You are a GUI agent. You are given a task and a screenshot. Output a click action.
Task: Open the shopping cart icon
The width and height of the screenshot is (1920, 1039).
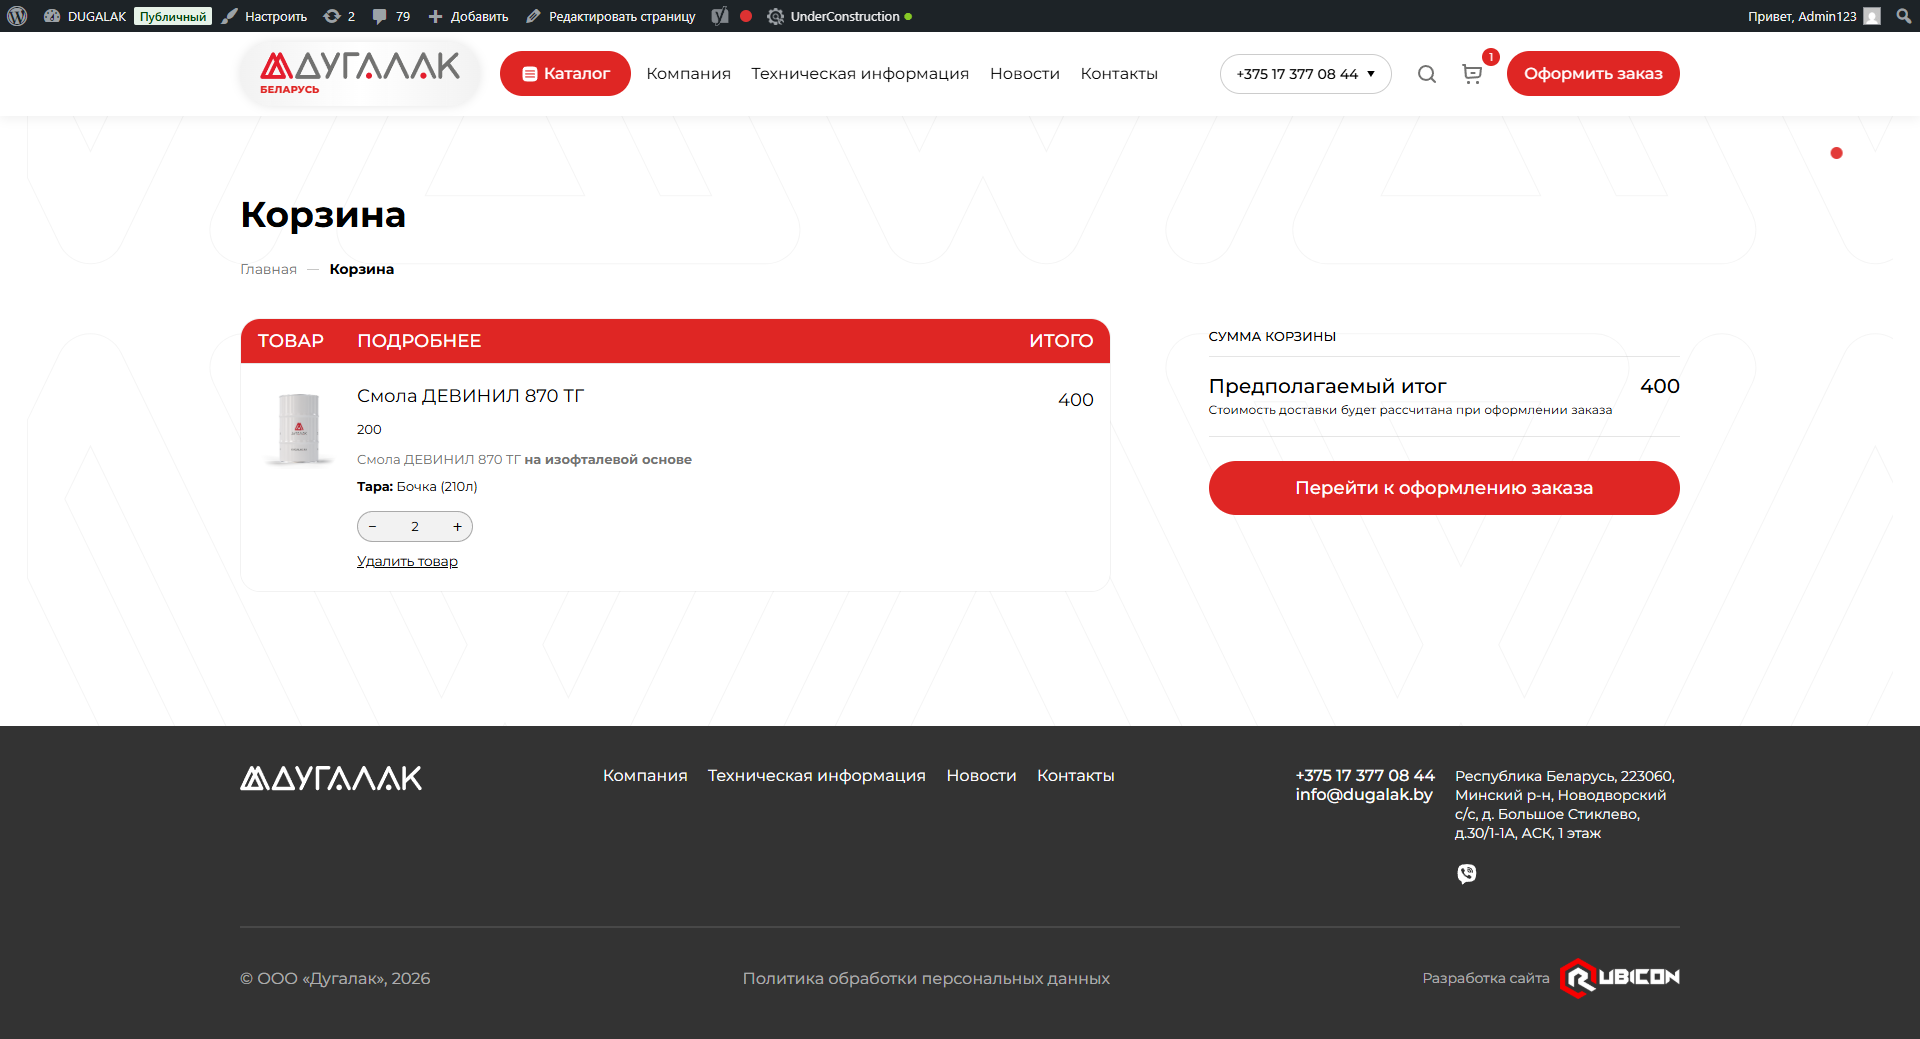click(1472, 74)
